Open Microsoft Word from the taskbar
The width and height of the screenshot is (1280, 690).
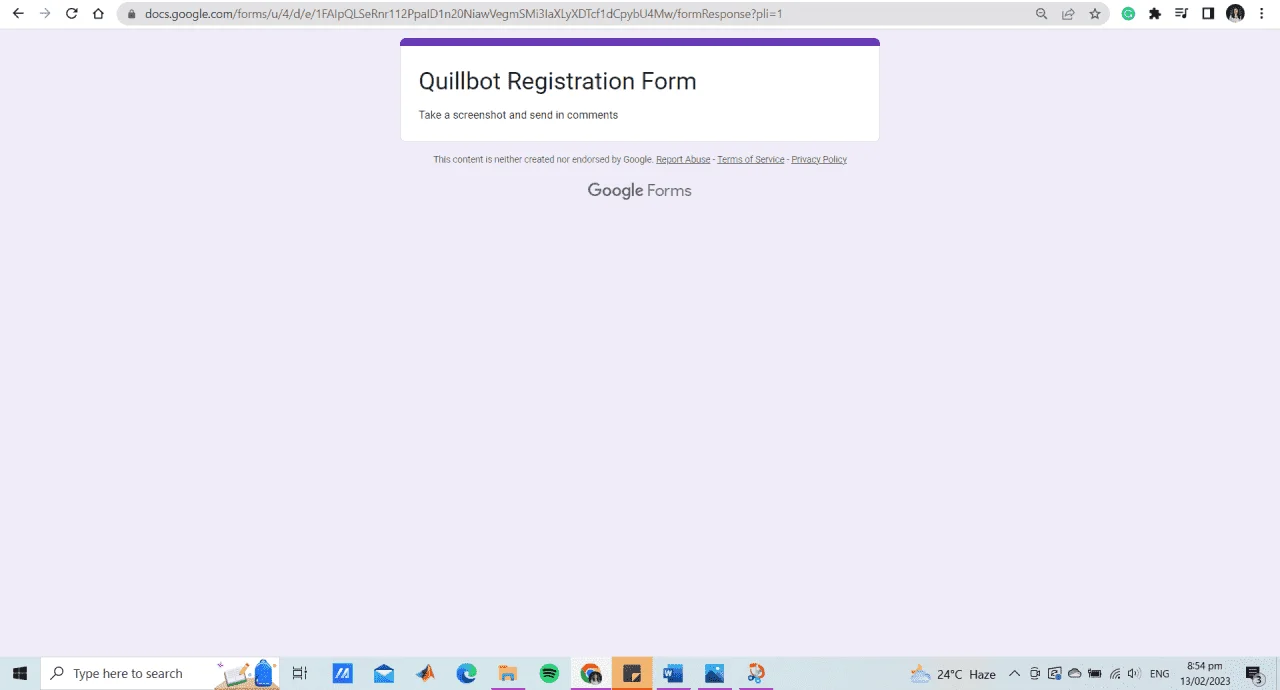[673, 673]
